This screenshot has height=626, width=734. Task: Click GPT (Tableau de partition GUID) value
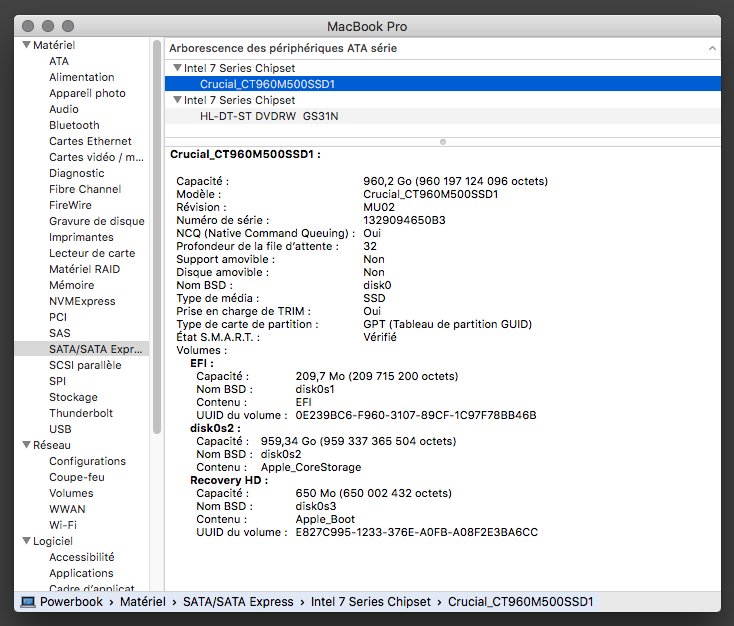448,324
